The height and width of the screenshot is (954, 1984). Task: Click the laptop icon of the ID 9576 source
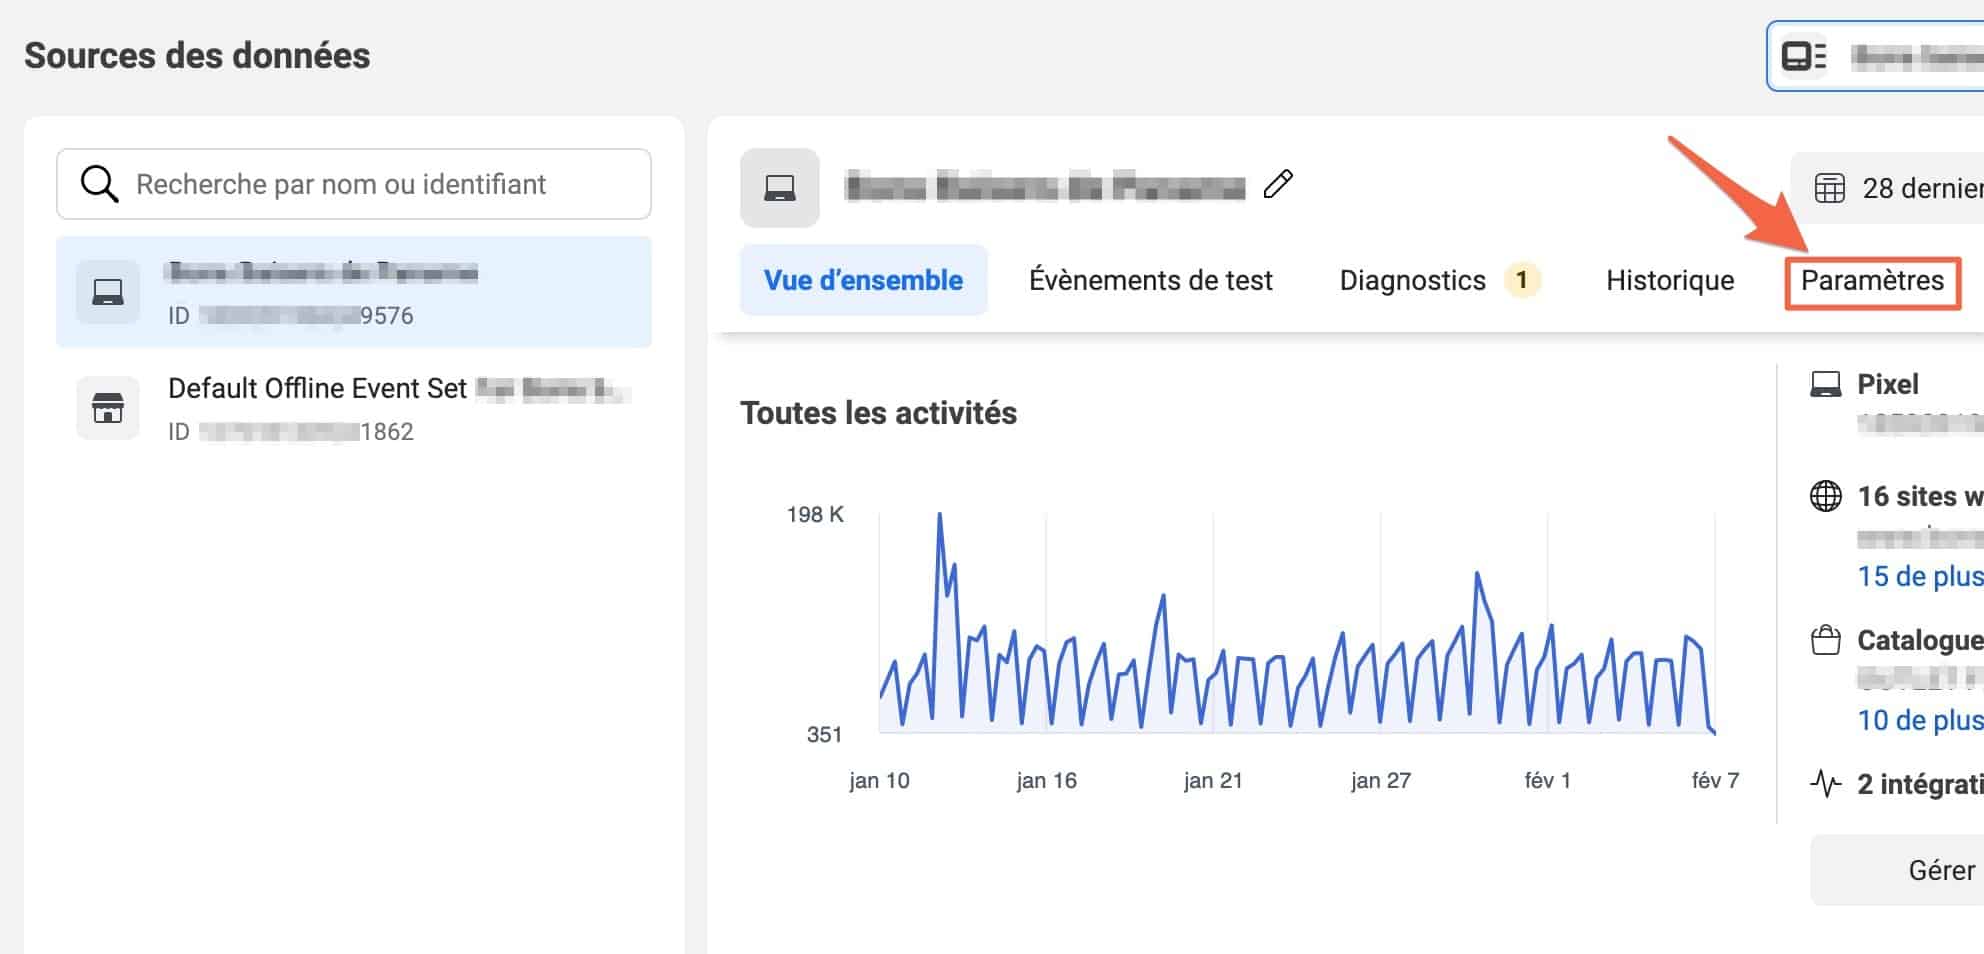pos(108,292)
